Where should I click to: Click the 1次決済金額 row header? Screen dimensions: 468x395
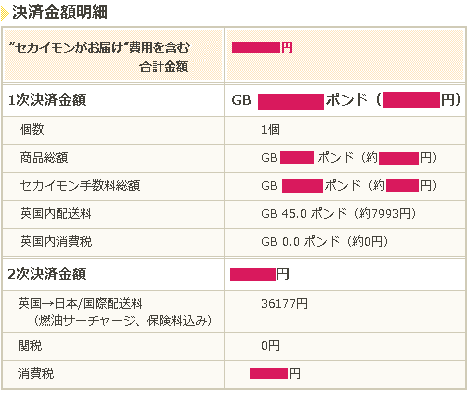[x=47, y=100]
